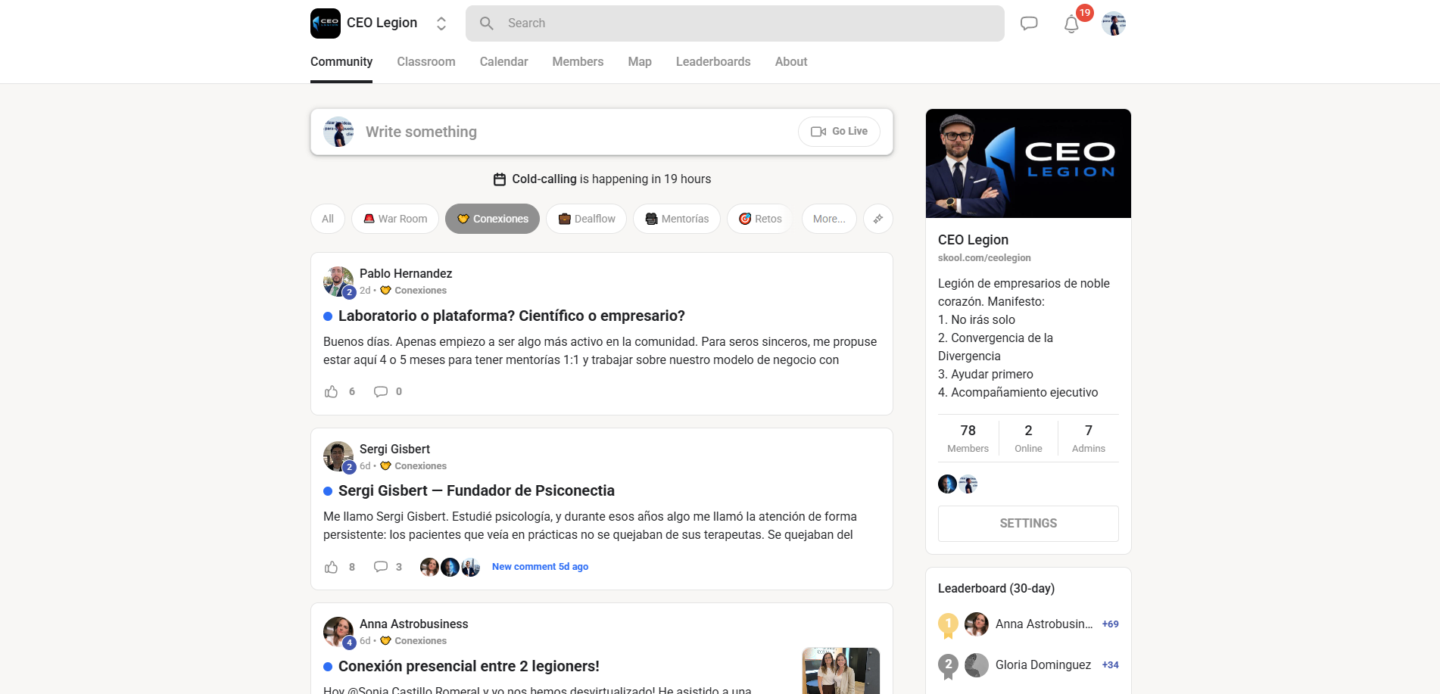The width and height of the screenshot is (1440, 694).
Task: Click the pin icon button after More...
Action: 878,219
